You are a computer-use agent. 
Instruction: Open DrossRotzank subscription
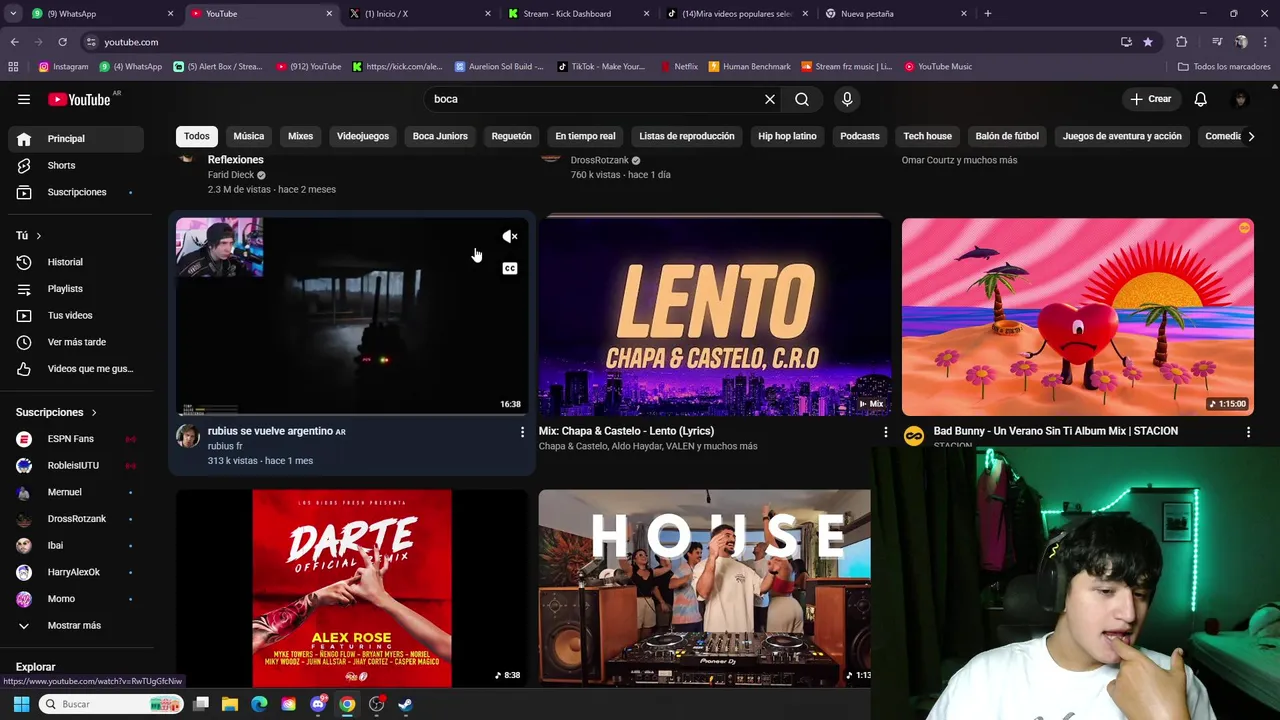click(76, 518)
